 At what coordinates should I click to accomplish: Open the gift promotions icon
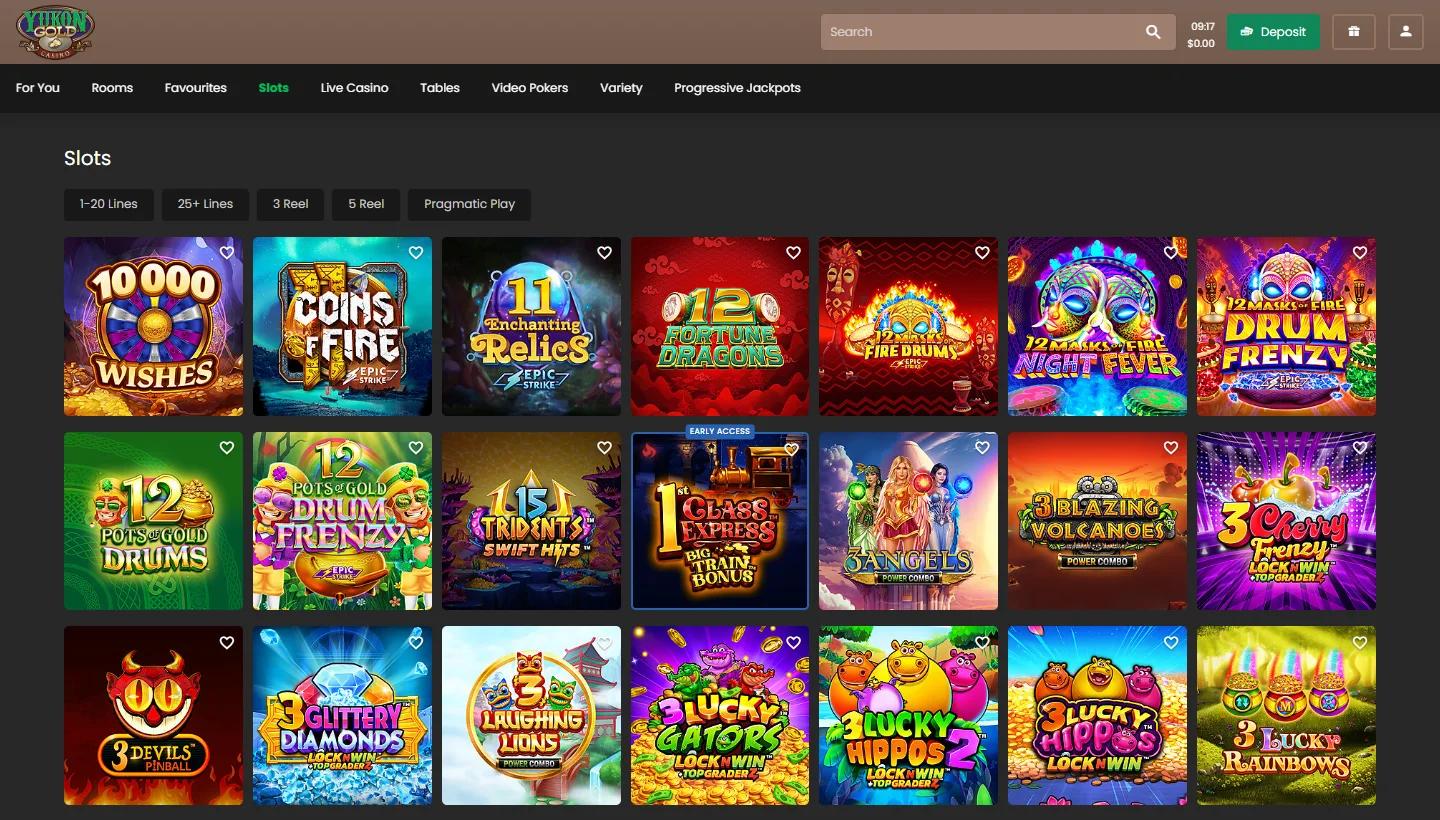coord(1354,32)
